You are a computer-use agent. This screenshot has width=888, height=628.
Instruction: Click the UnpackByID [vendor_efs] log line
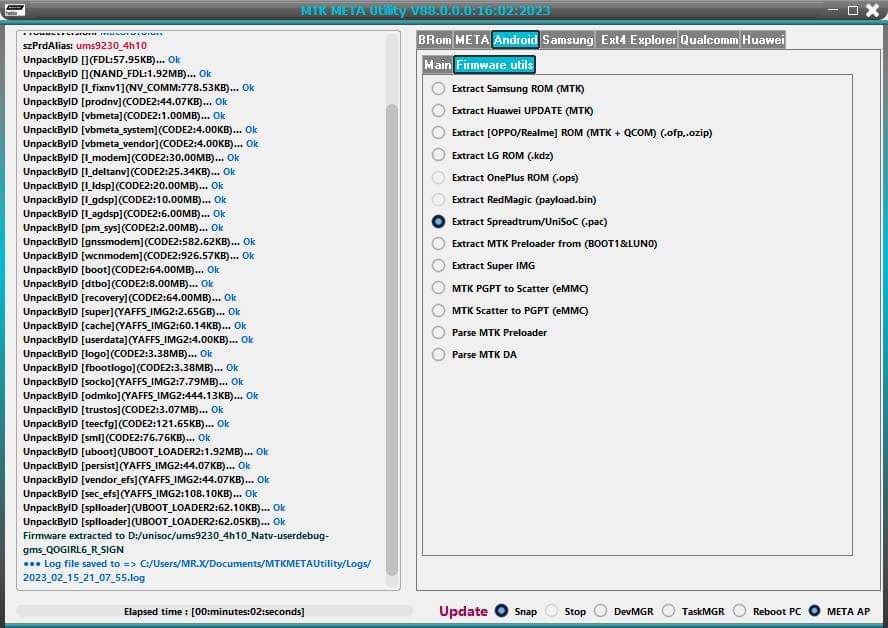pyautogui.click(x=146, y=480)
